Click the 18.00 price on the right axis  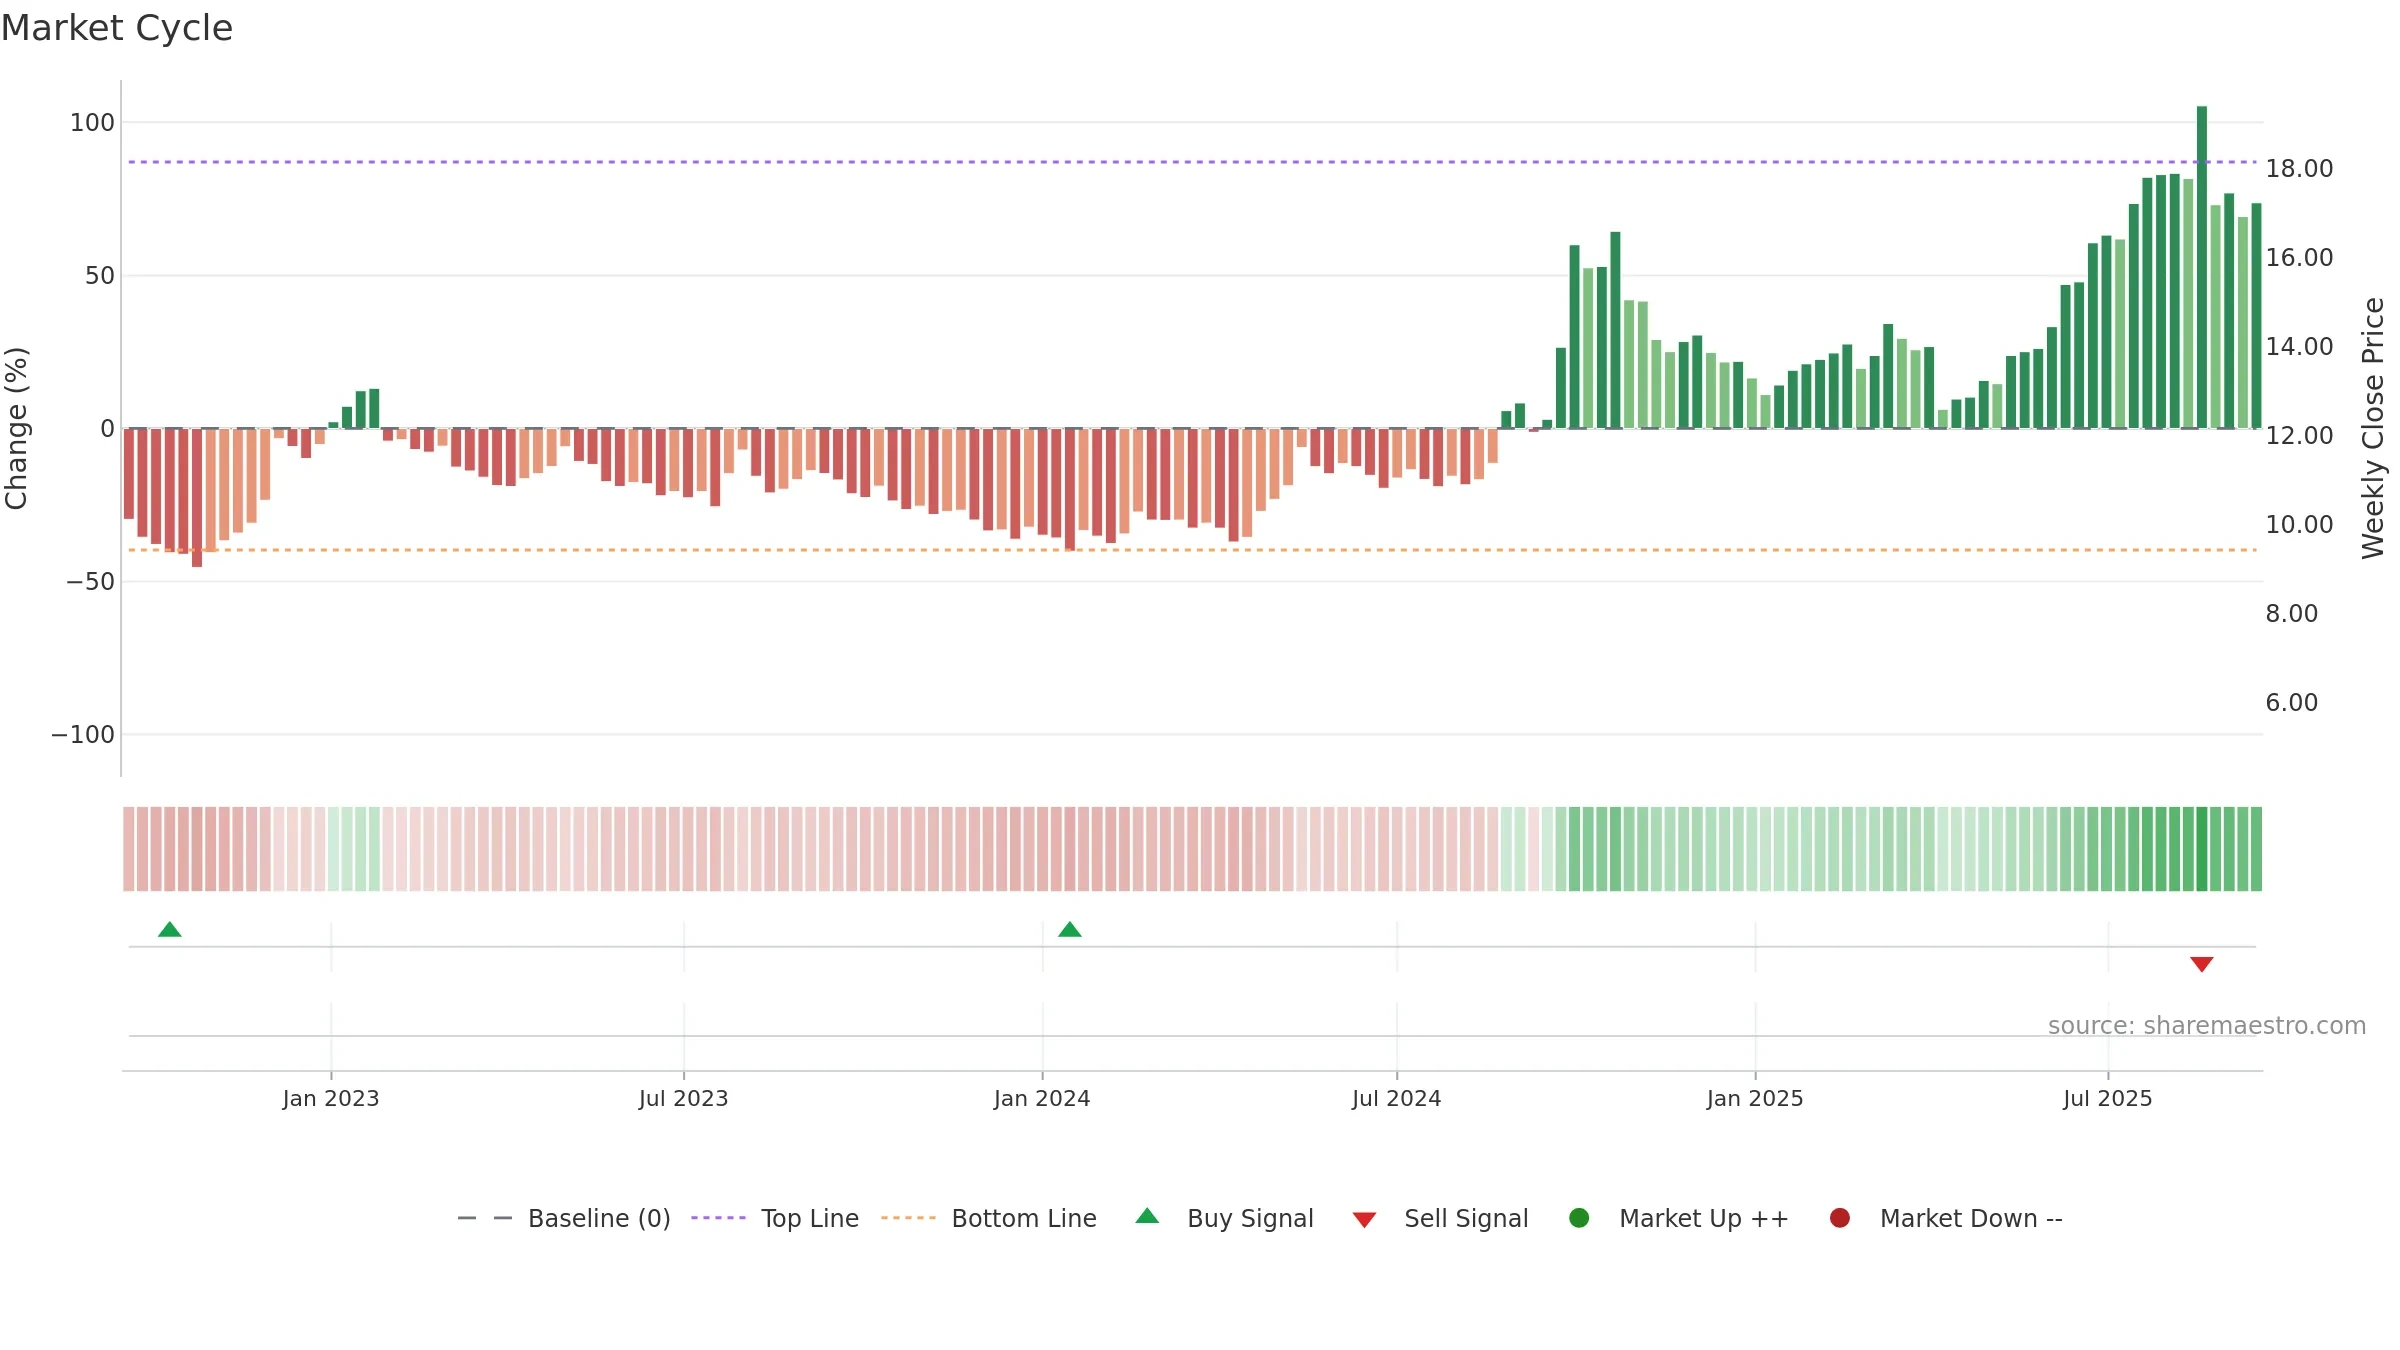click(x=2299, y=169)
